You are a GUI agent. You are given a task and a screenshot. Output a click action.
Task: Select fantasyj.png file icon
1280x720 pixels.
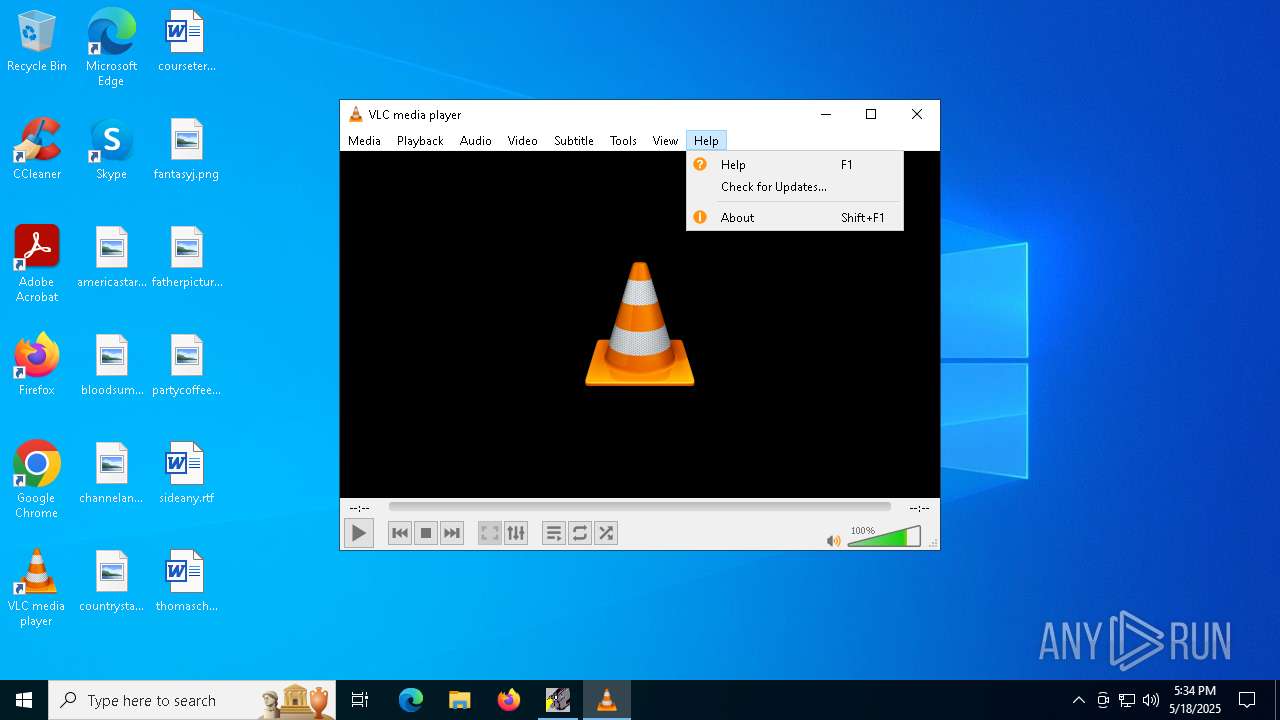point(186,149)
